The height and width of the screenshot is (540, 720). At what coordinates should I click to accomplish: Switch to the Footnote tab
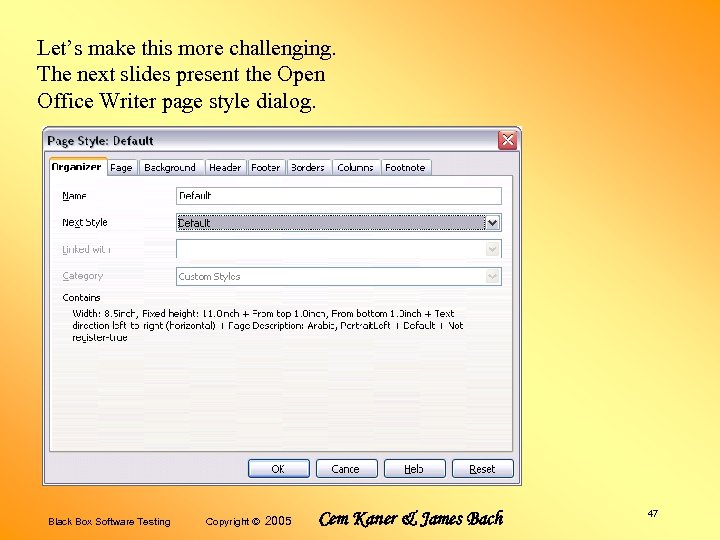(x=405, y=168)
